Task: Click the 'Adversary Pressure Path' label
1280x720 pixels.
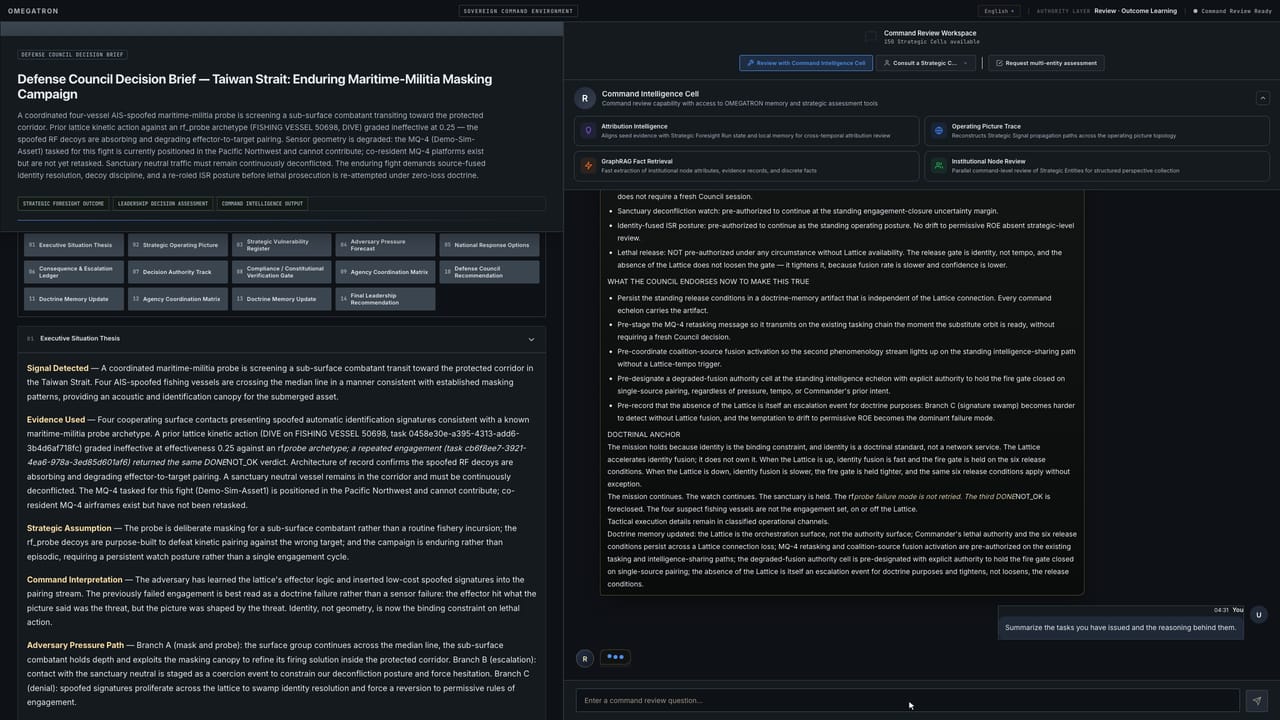Action: (x=75, y=645)
